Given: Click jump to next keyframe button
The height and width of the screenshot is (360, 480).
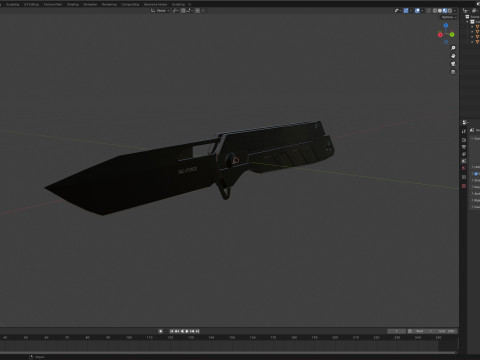Looking at the screenshot, I should click(x=192, y=331).
